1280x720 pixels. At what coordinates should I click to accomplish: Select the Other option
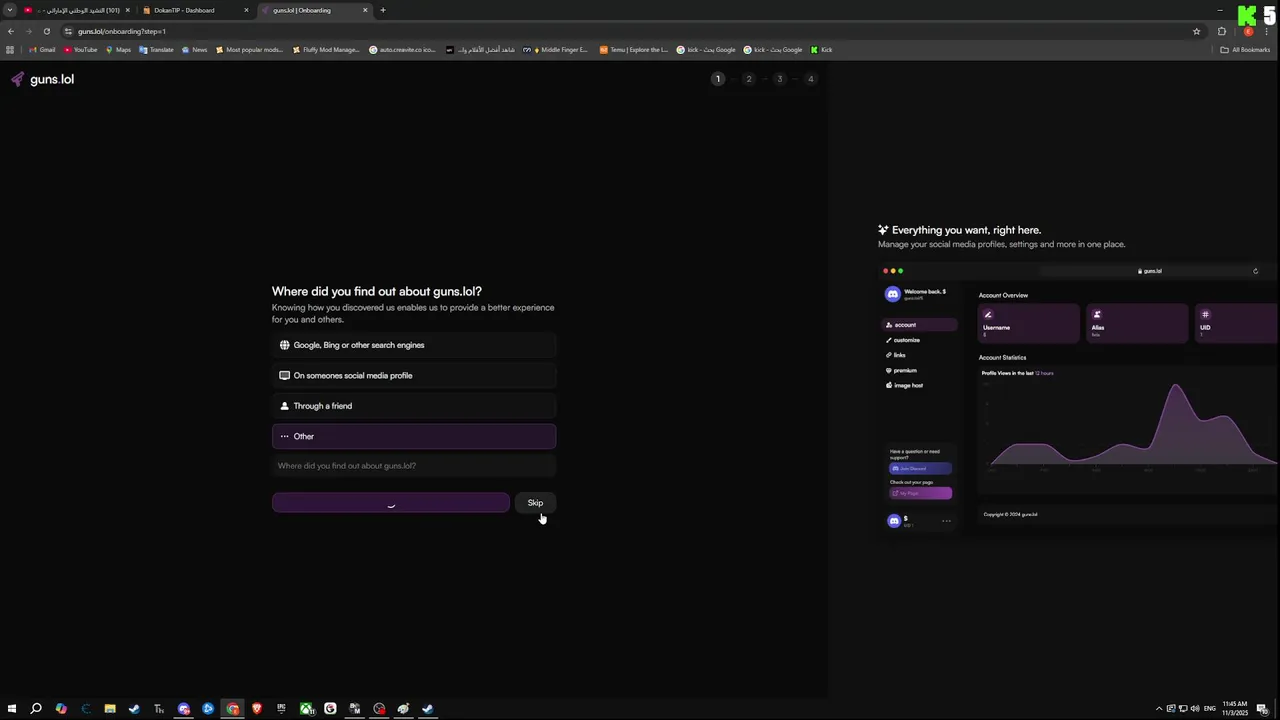tap(413, 436)
